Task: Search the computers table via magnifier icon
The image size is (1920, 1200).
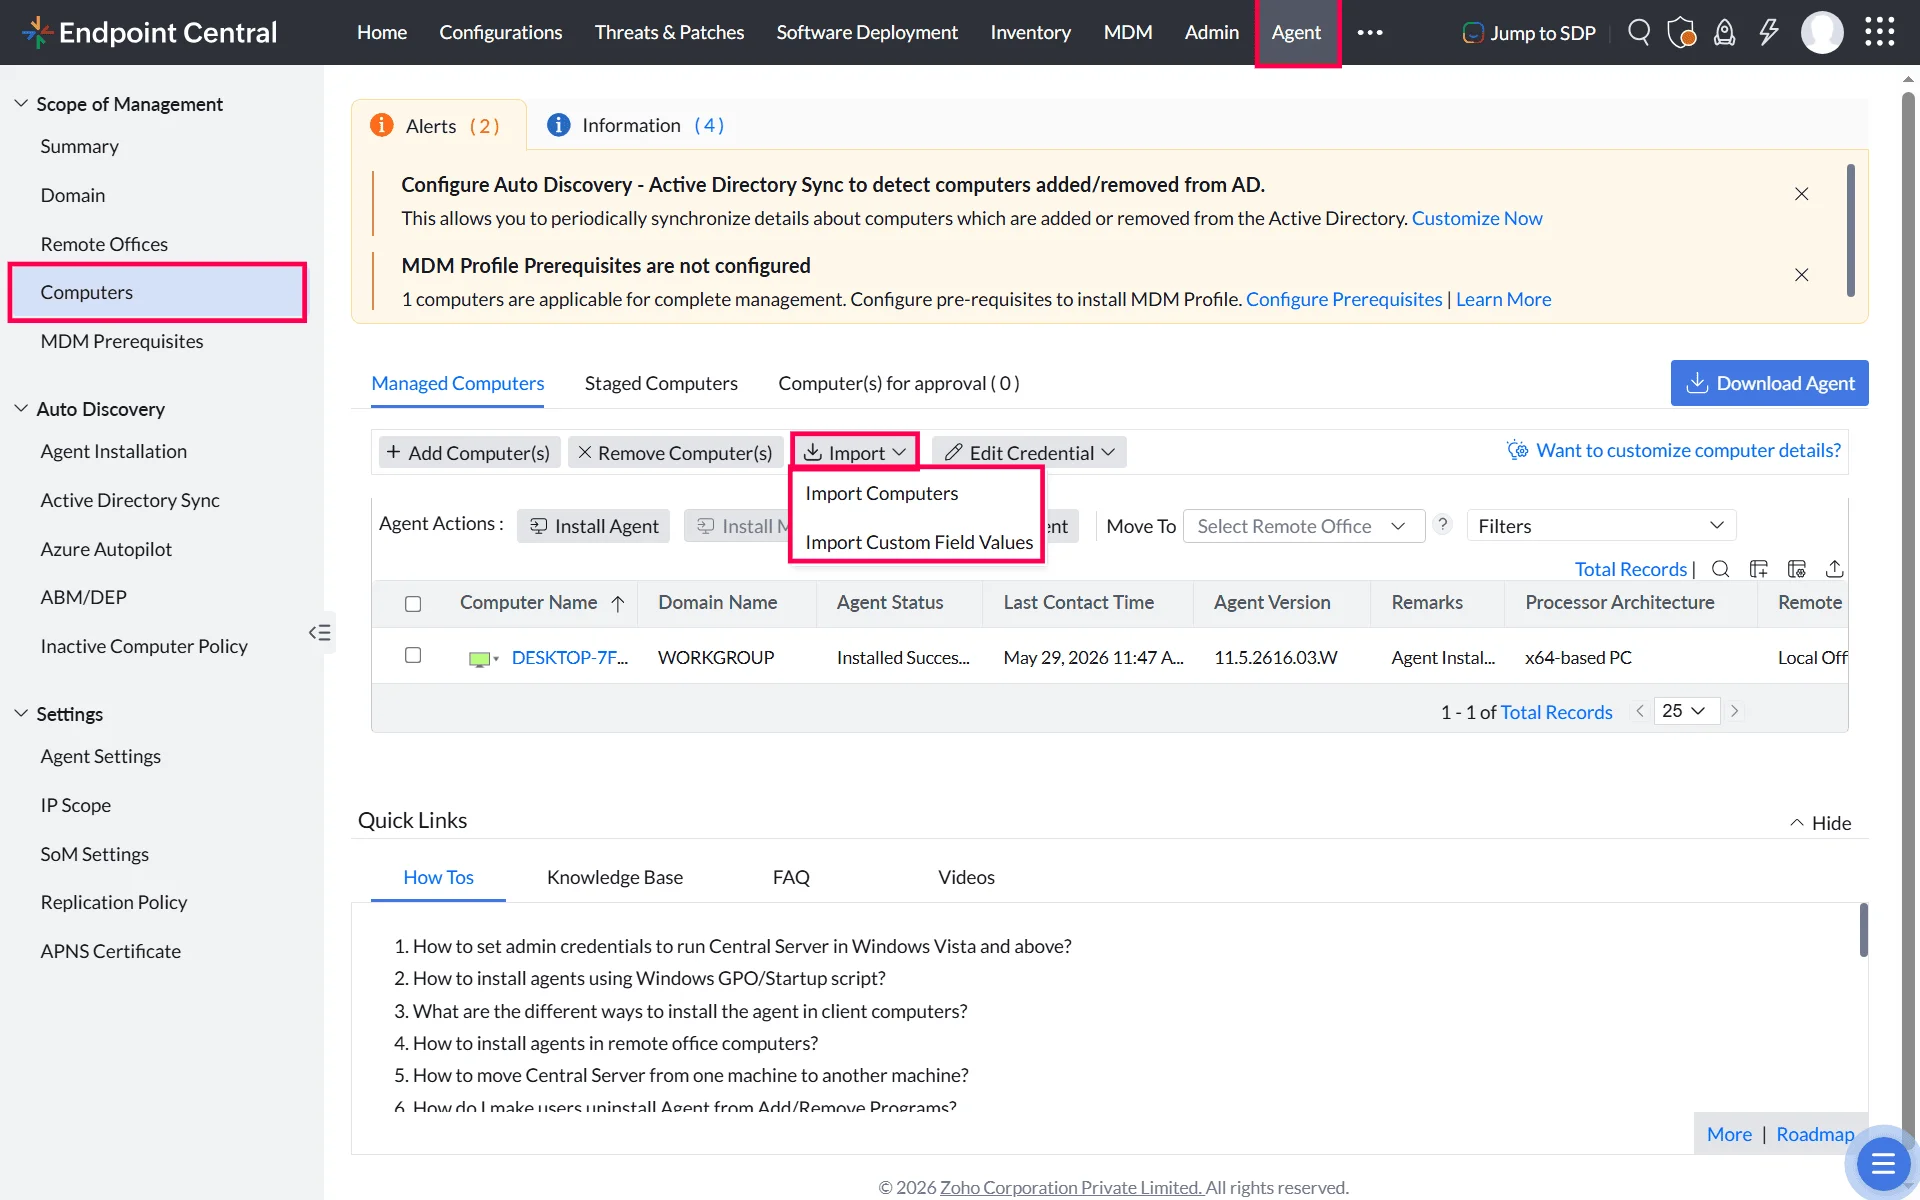Action: point(1721,569)
